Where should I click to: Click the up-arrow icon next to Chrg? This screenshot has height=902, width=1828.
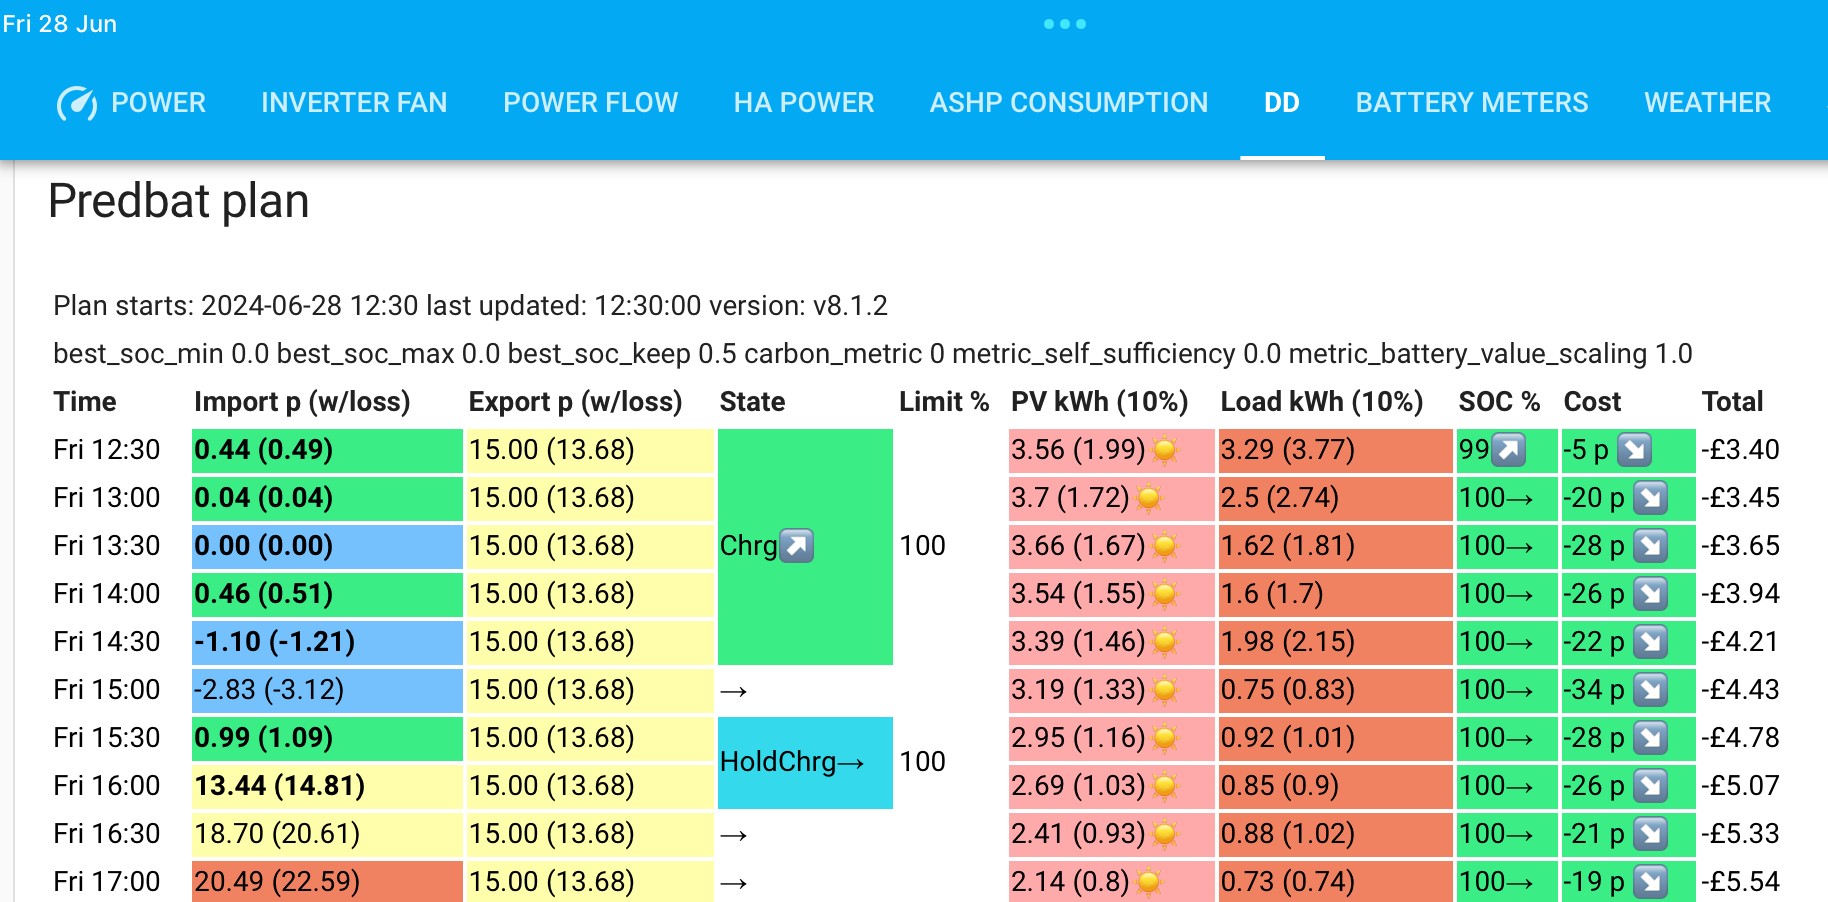pyautogui.click(x=796, y=546)
